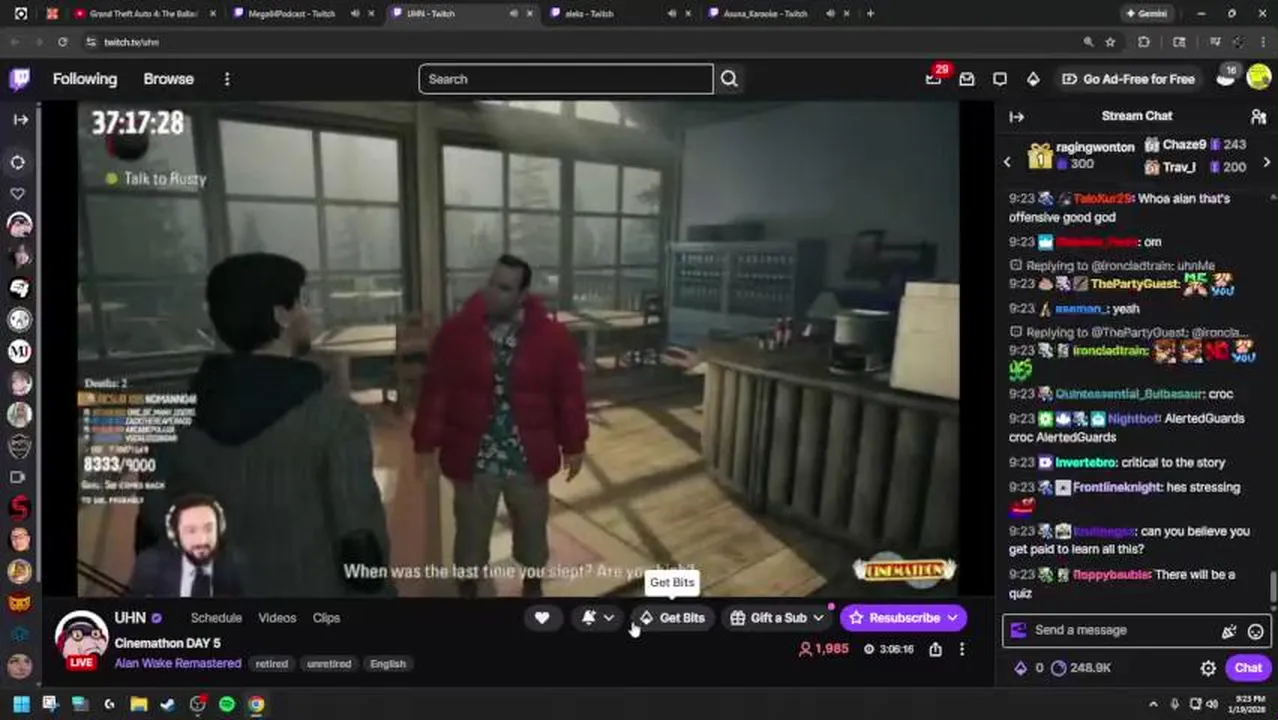Open the notification bell dropdown
The width and height of the screenshot is (1278, 720).
(x=598, y=618)
